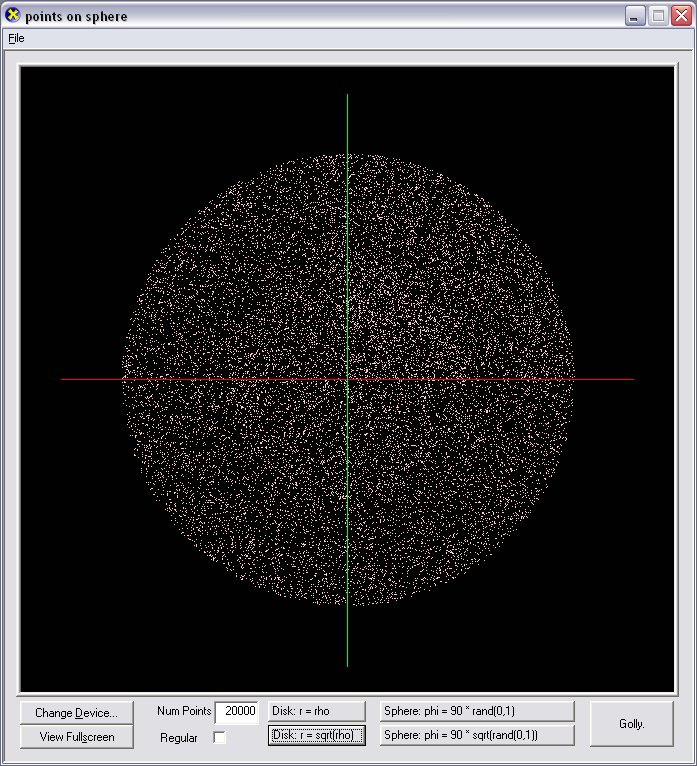Click the Regular label text

[179, 738]
